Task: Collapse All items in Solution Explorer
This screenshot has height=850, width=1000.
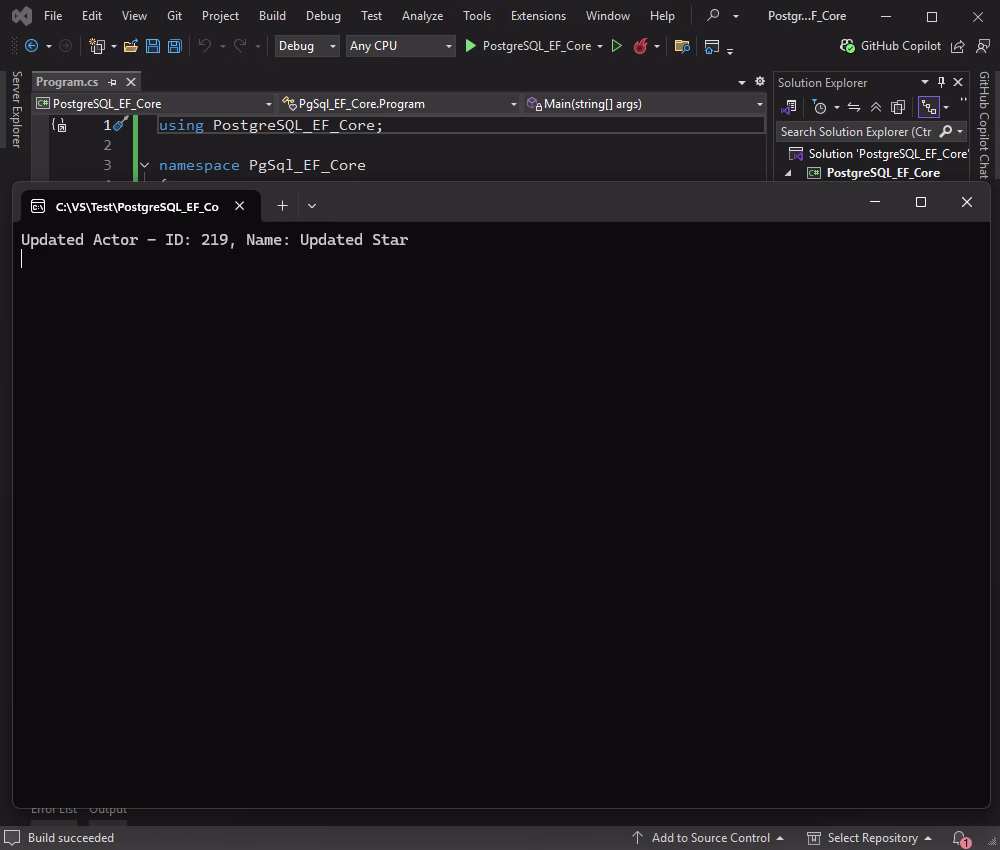Action: click(875, 107)
